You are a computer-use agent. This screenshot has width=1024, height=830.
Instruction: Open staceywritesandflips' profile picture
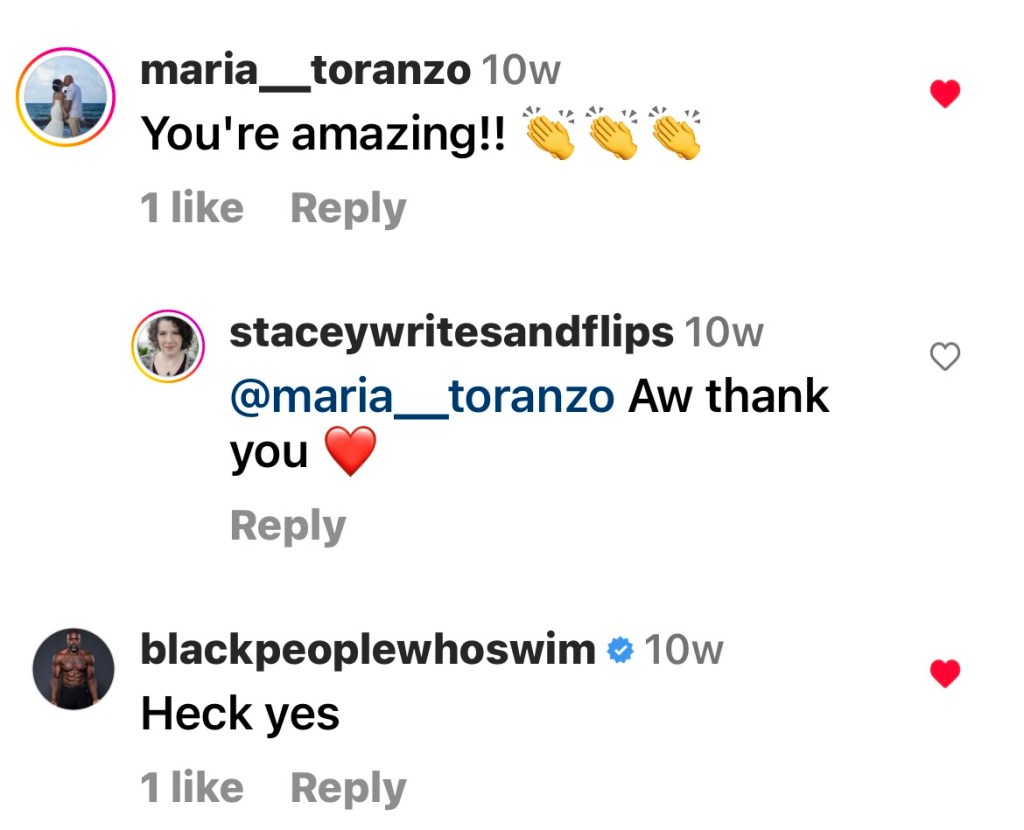(x=168, y=346)
